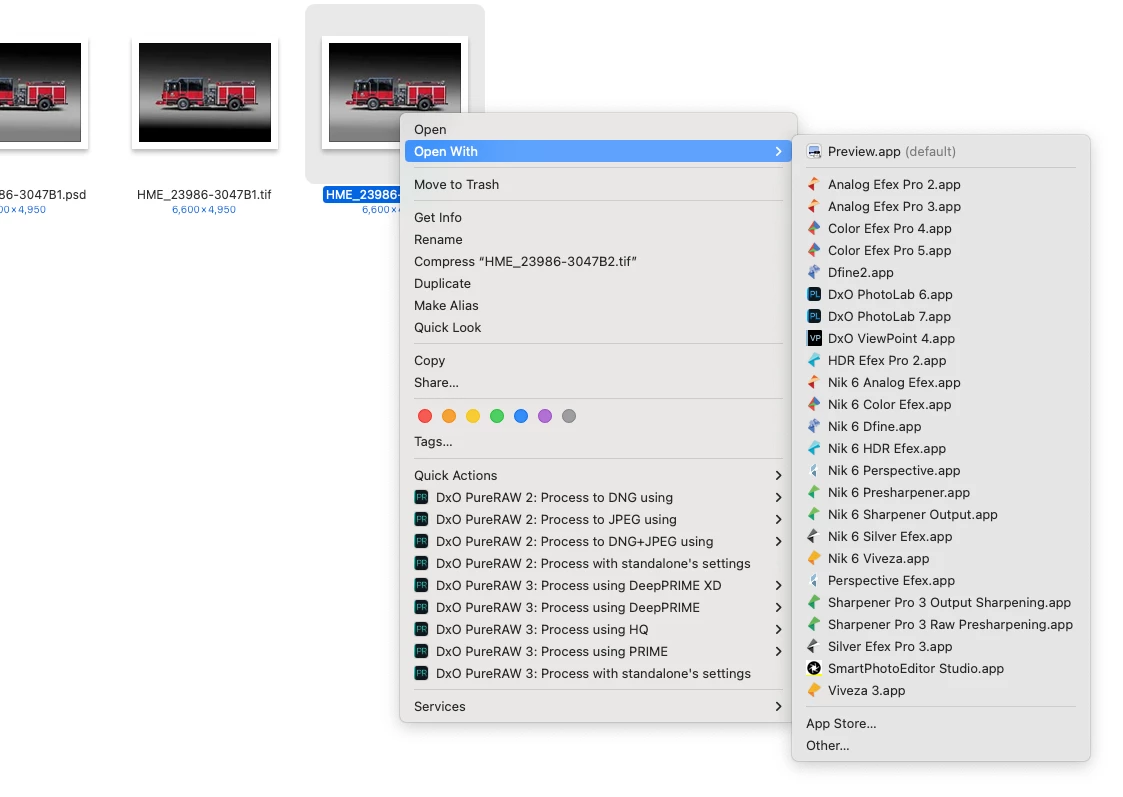Expand the Quick Actions submenu arrow
This screenshot has height=797, width=1123.
[x=778, y=475]
